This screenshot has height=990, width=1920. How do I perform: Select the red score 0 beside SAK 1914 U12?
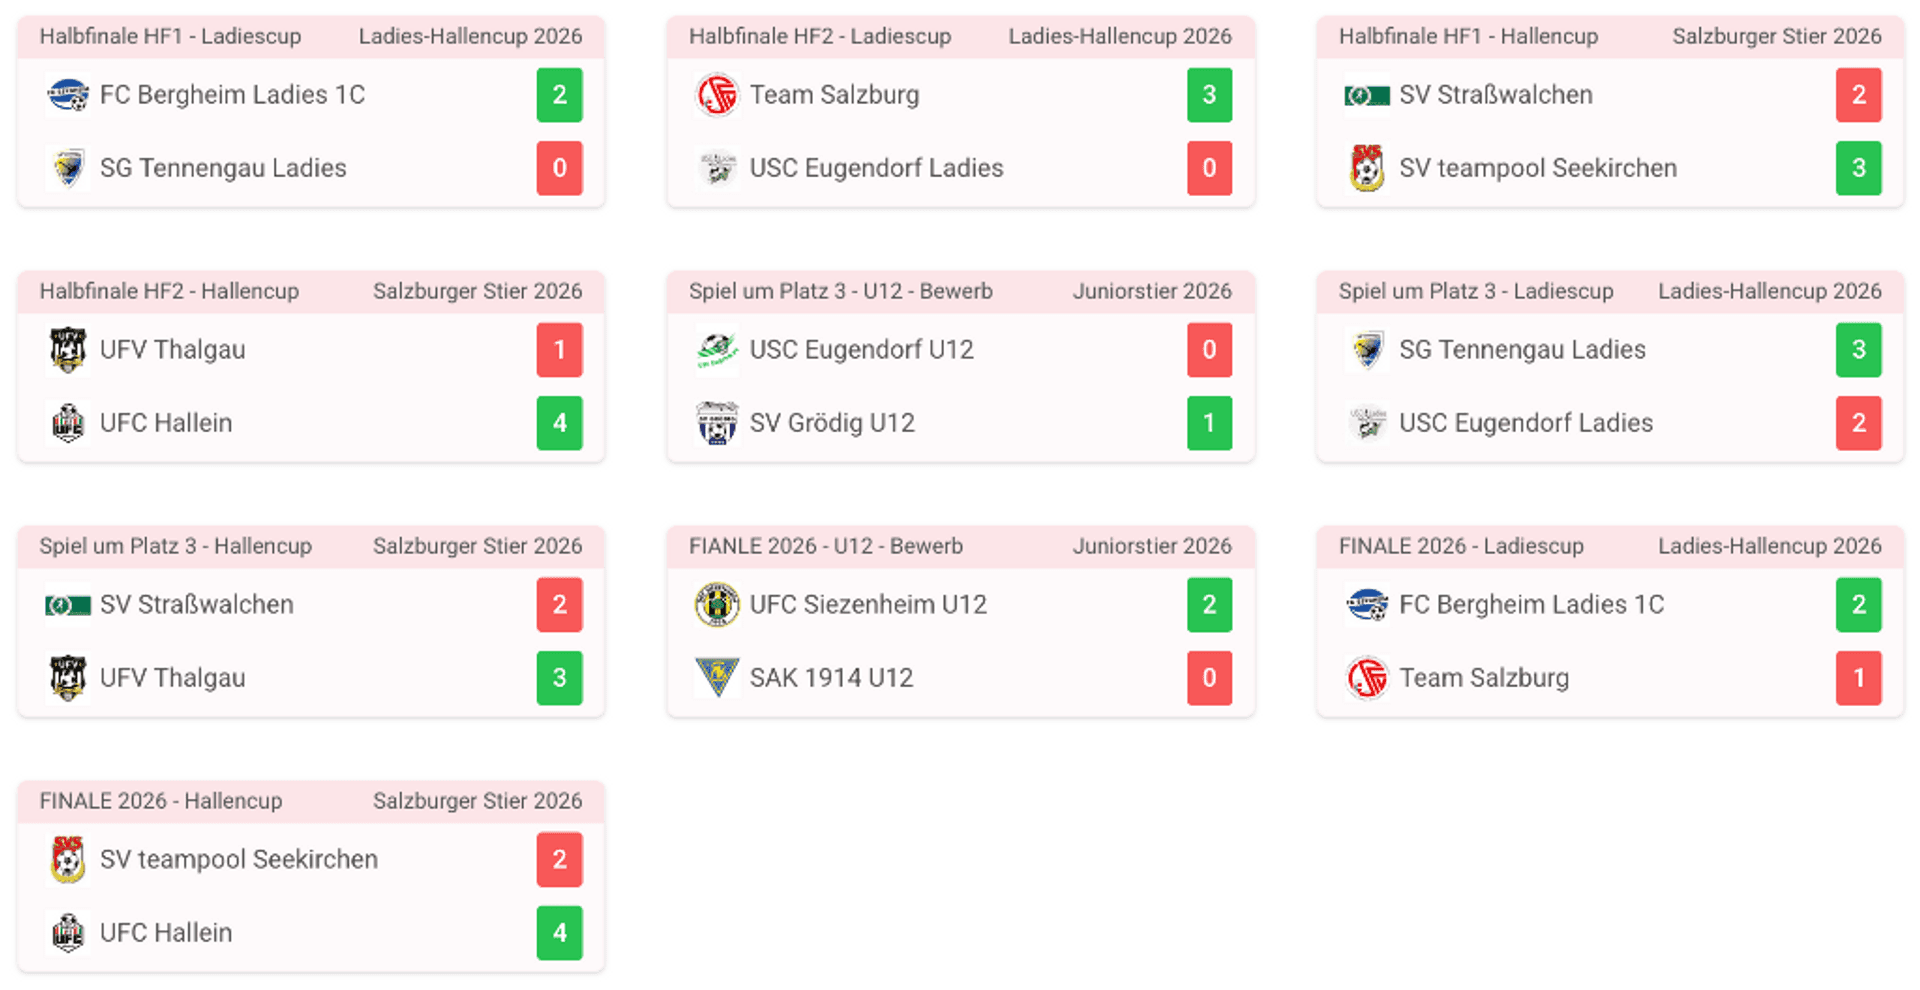click(x=1209, y=678)
